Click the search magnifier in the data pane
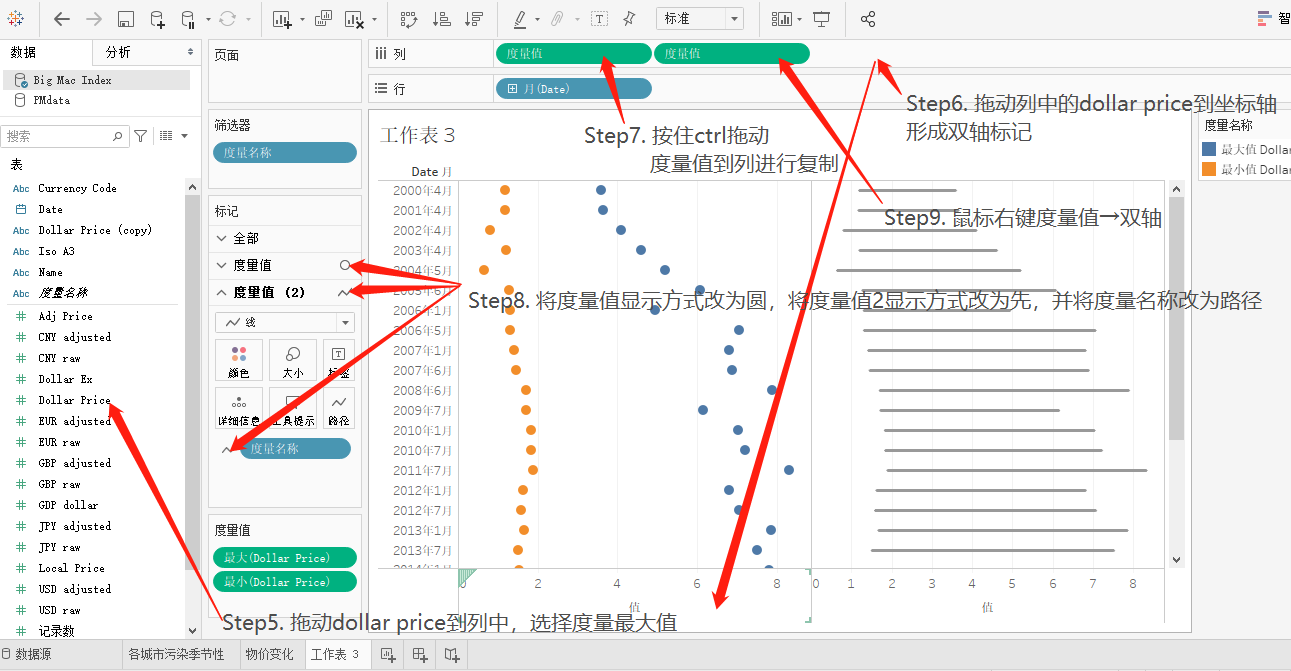Viewport: 1291px width, 671px height. (117, 136)
